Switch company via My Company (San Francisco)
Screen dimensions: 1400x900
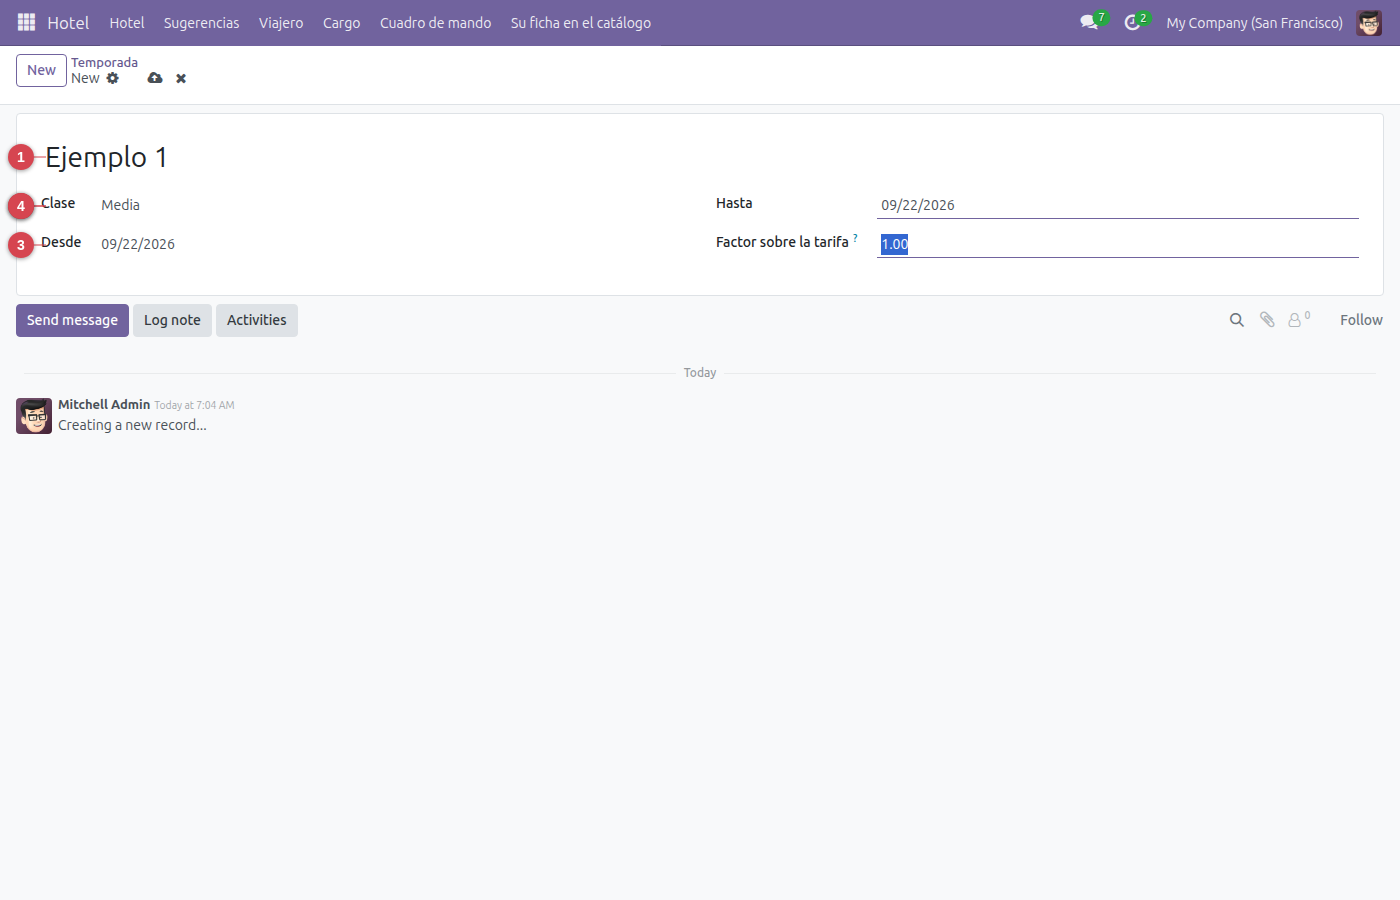coord(1254,22)
